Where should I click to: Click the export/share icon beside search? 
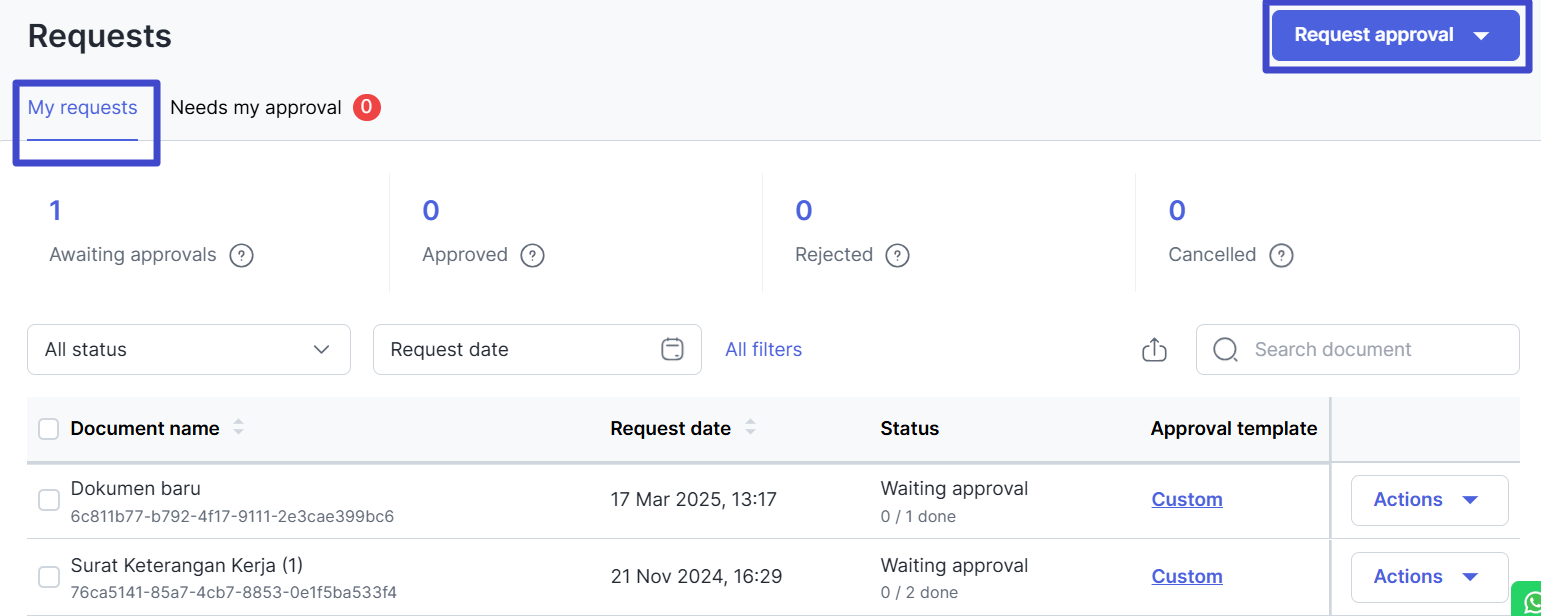point(1154,350)
